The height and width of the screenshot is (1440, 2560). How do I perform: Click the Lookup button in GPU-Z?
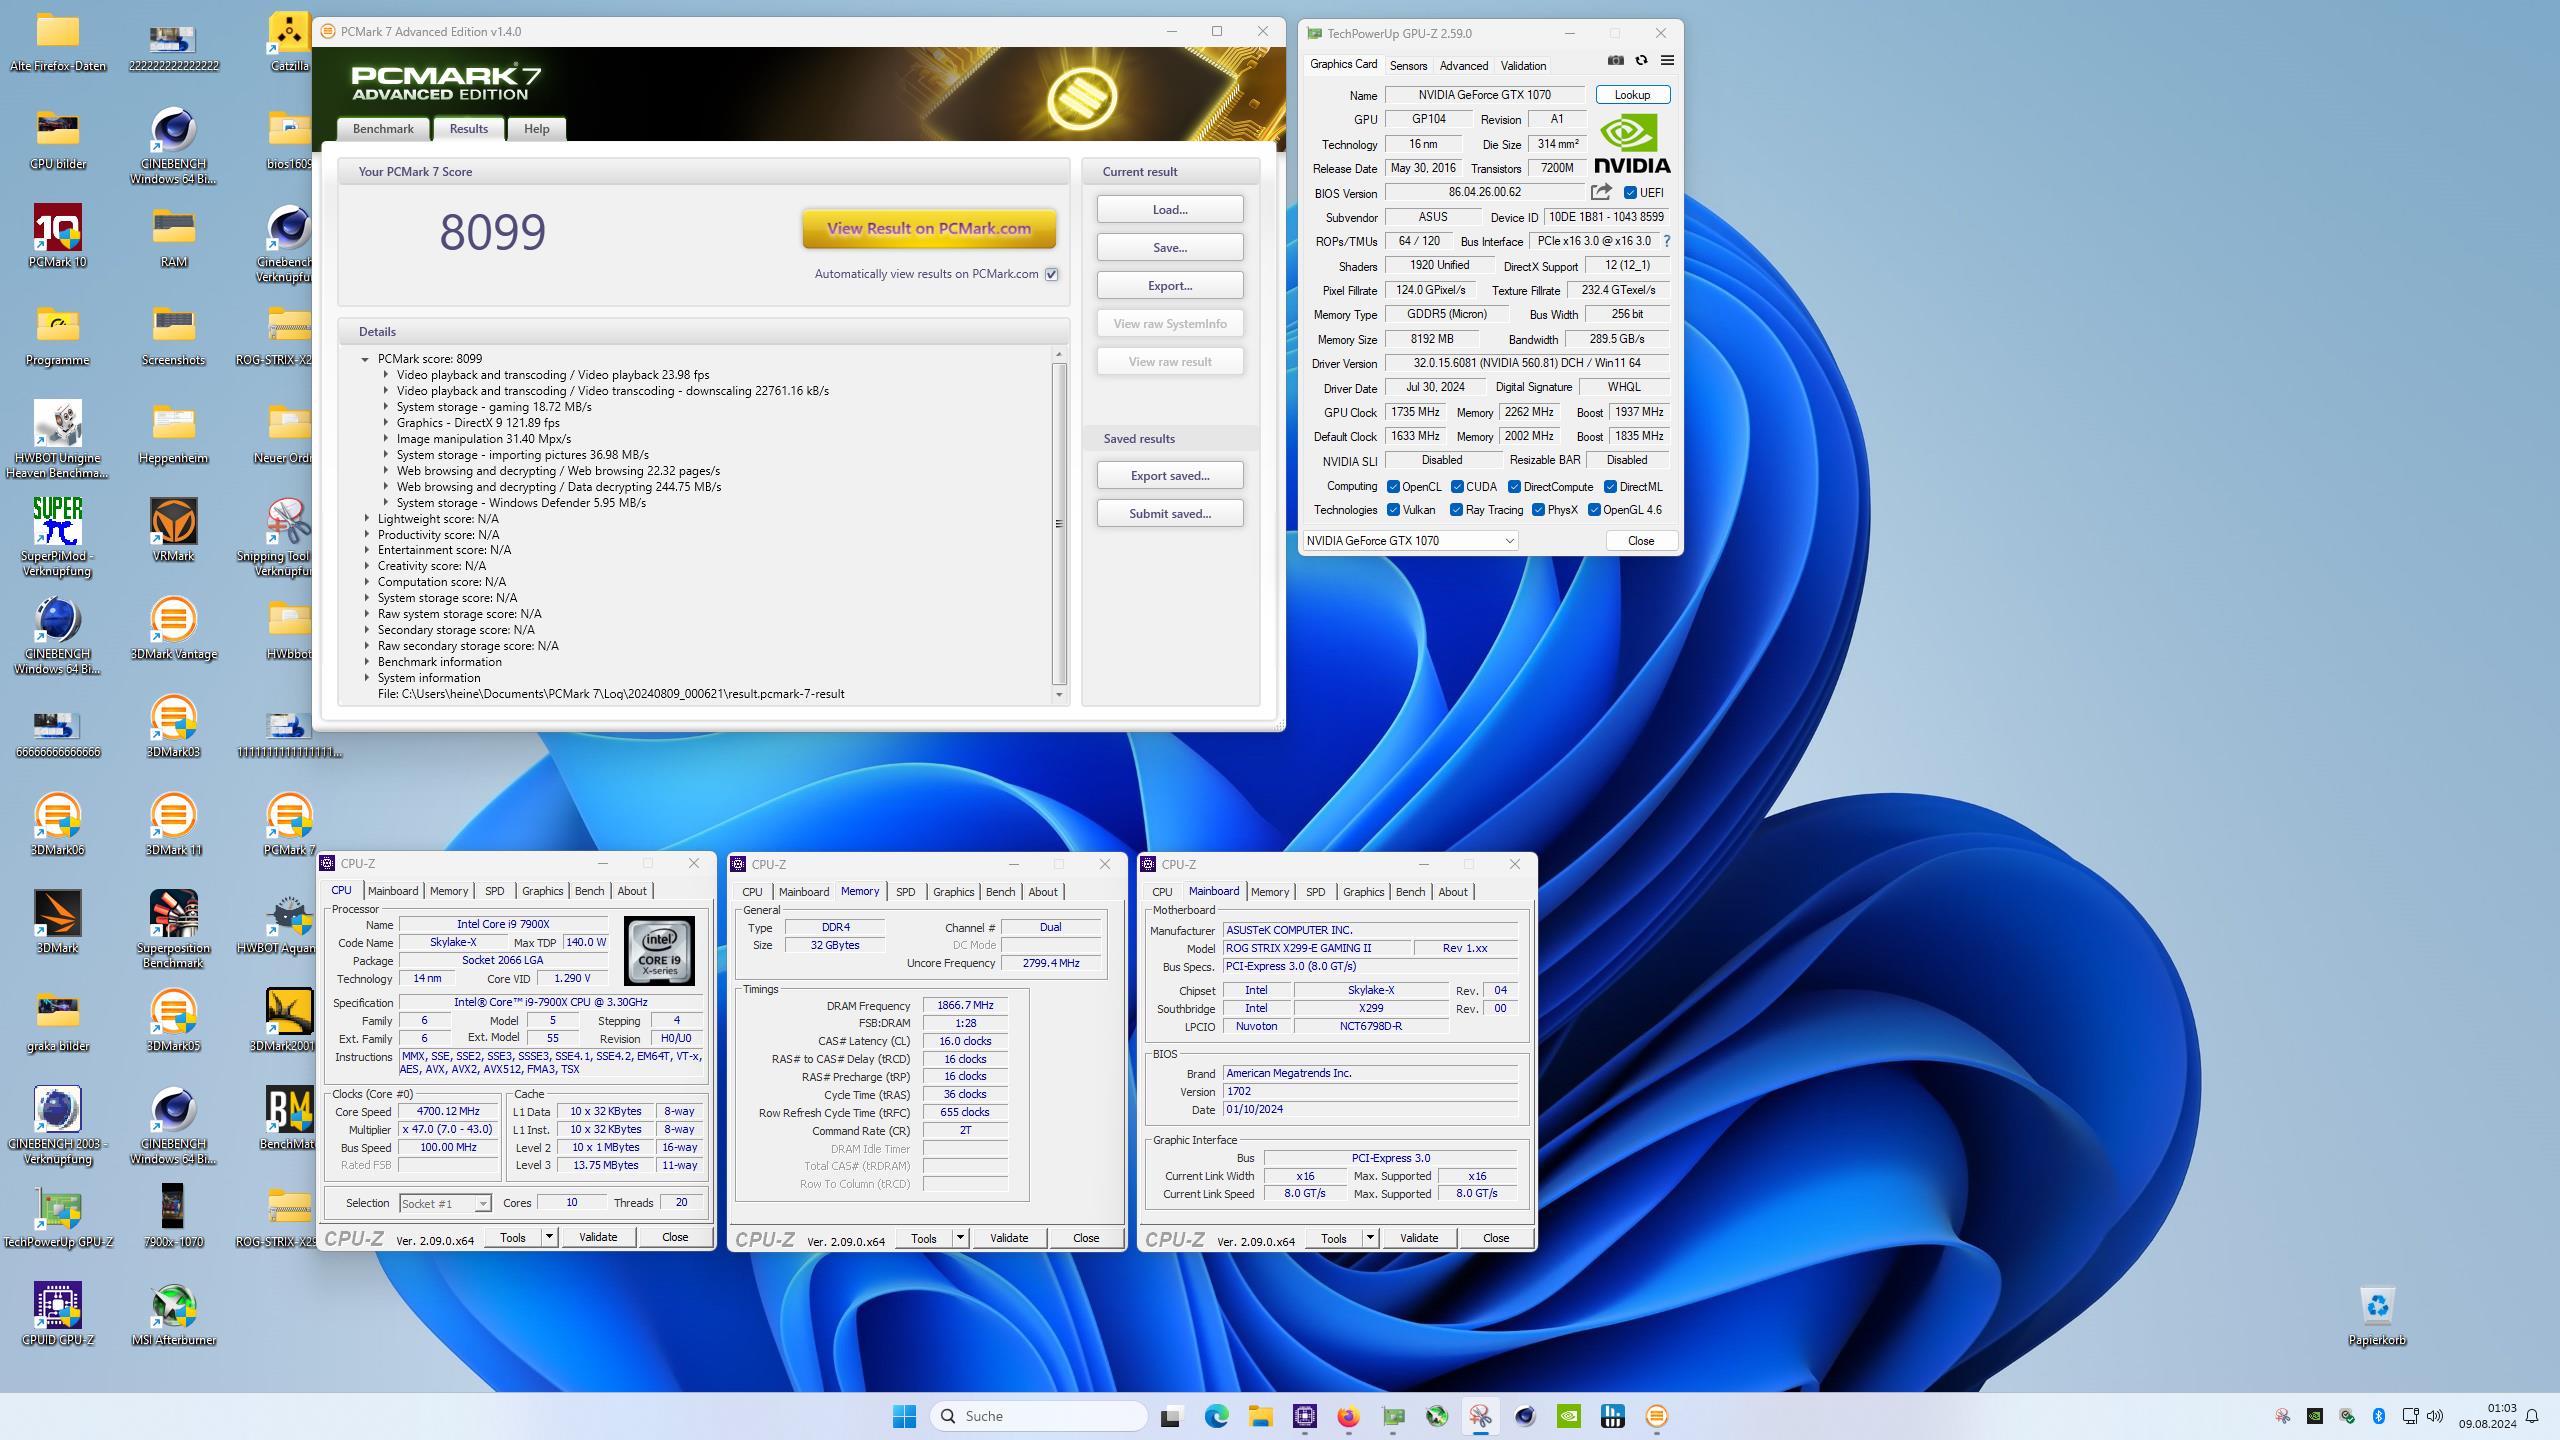1632,95
